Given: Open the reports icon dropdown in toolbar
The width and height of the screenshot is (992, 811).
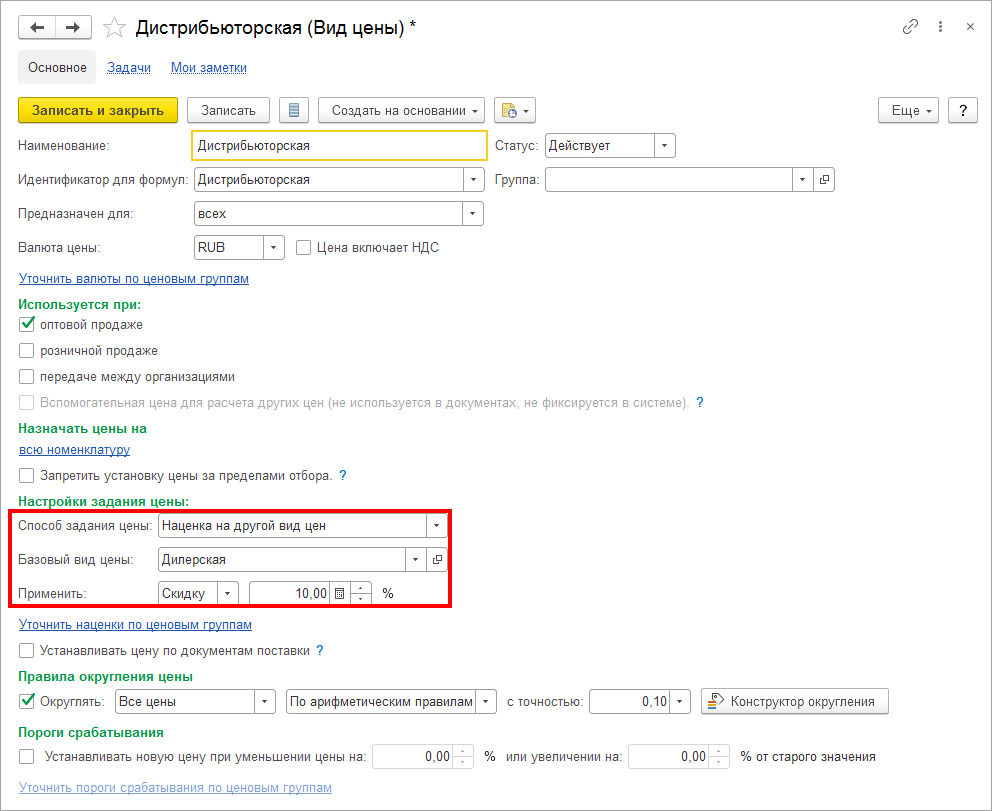Looking at the screenshot, I should tap(515, 111).
